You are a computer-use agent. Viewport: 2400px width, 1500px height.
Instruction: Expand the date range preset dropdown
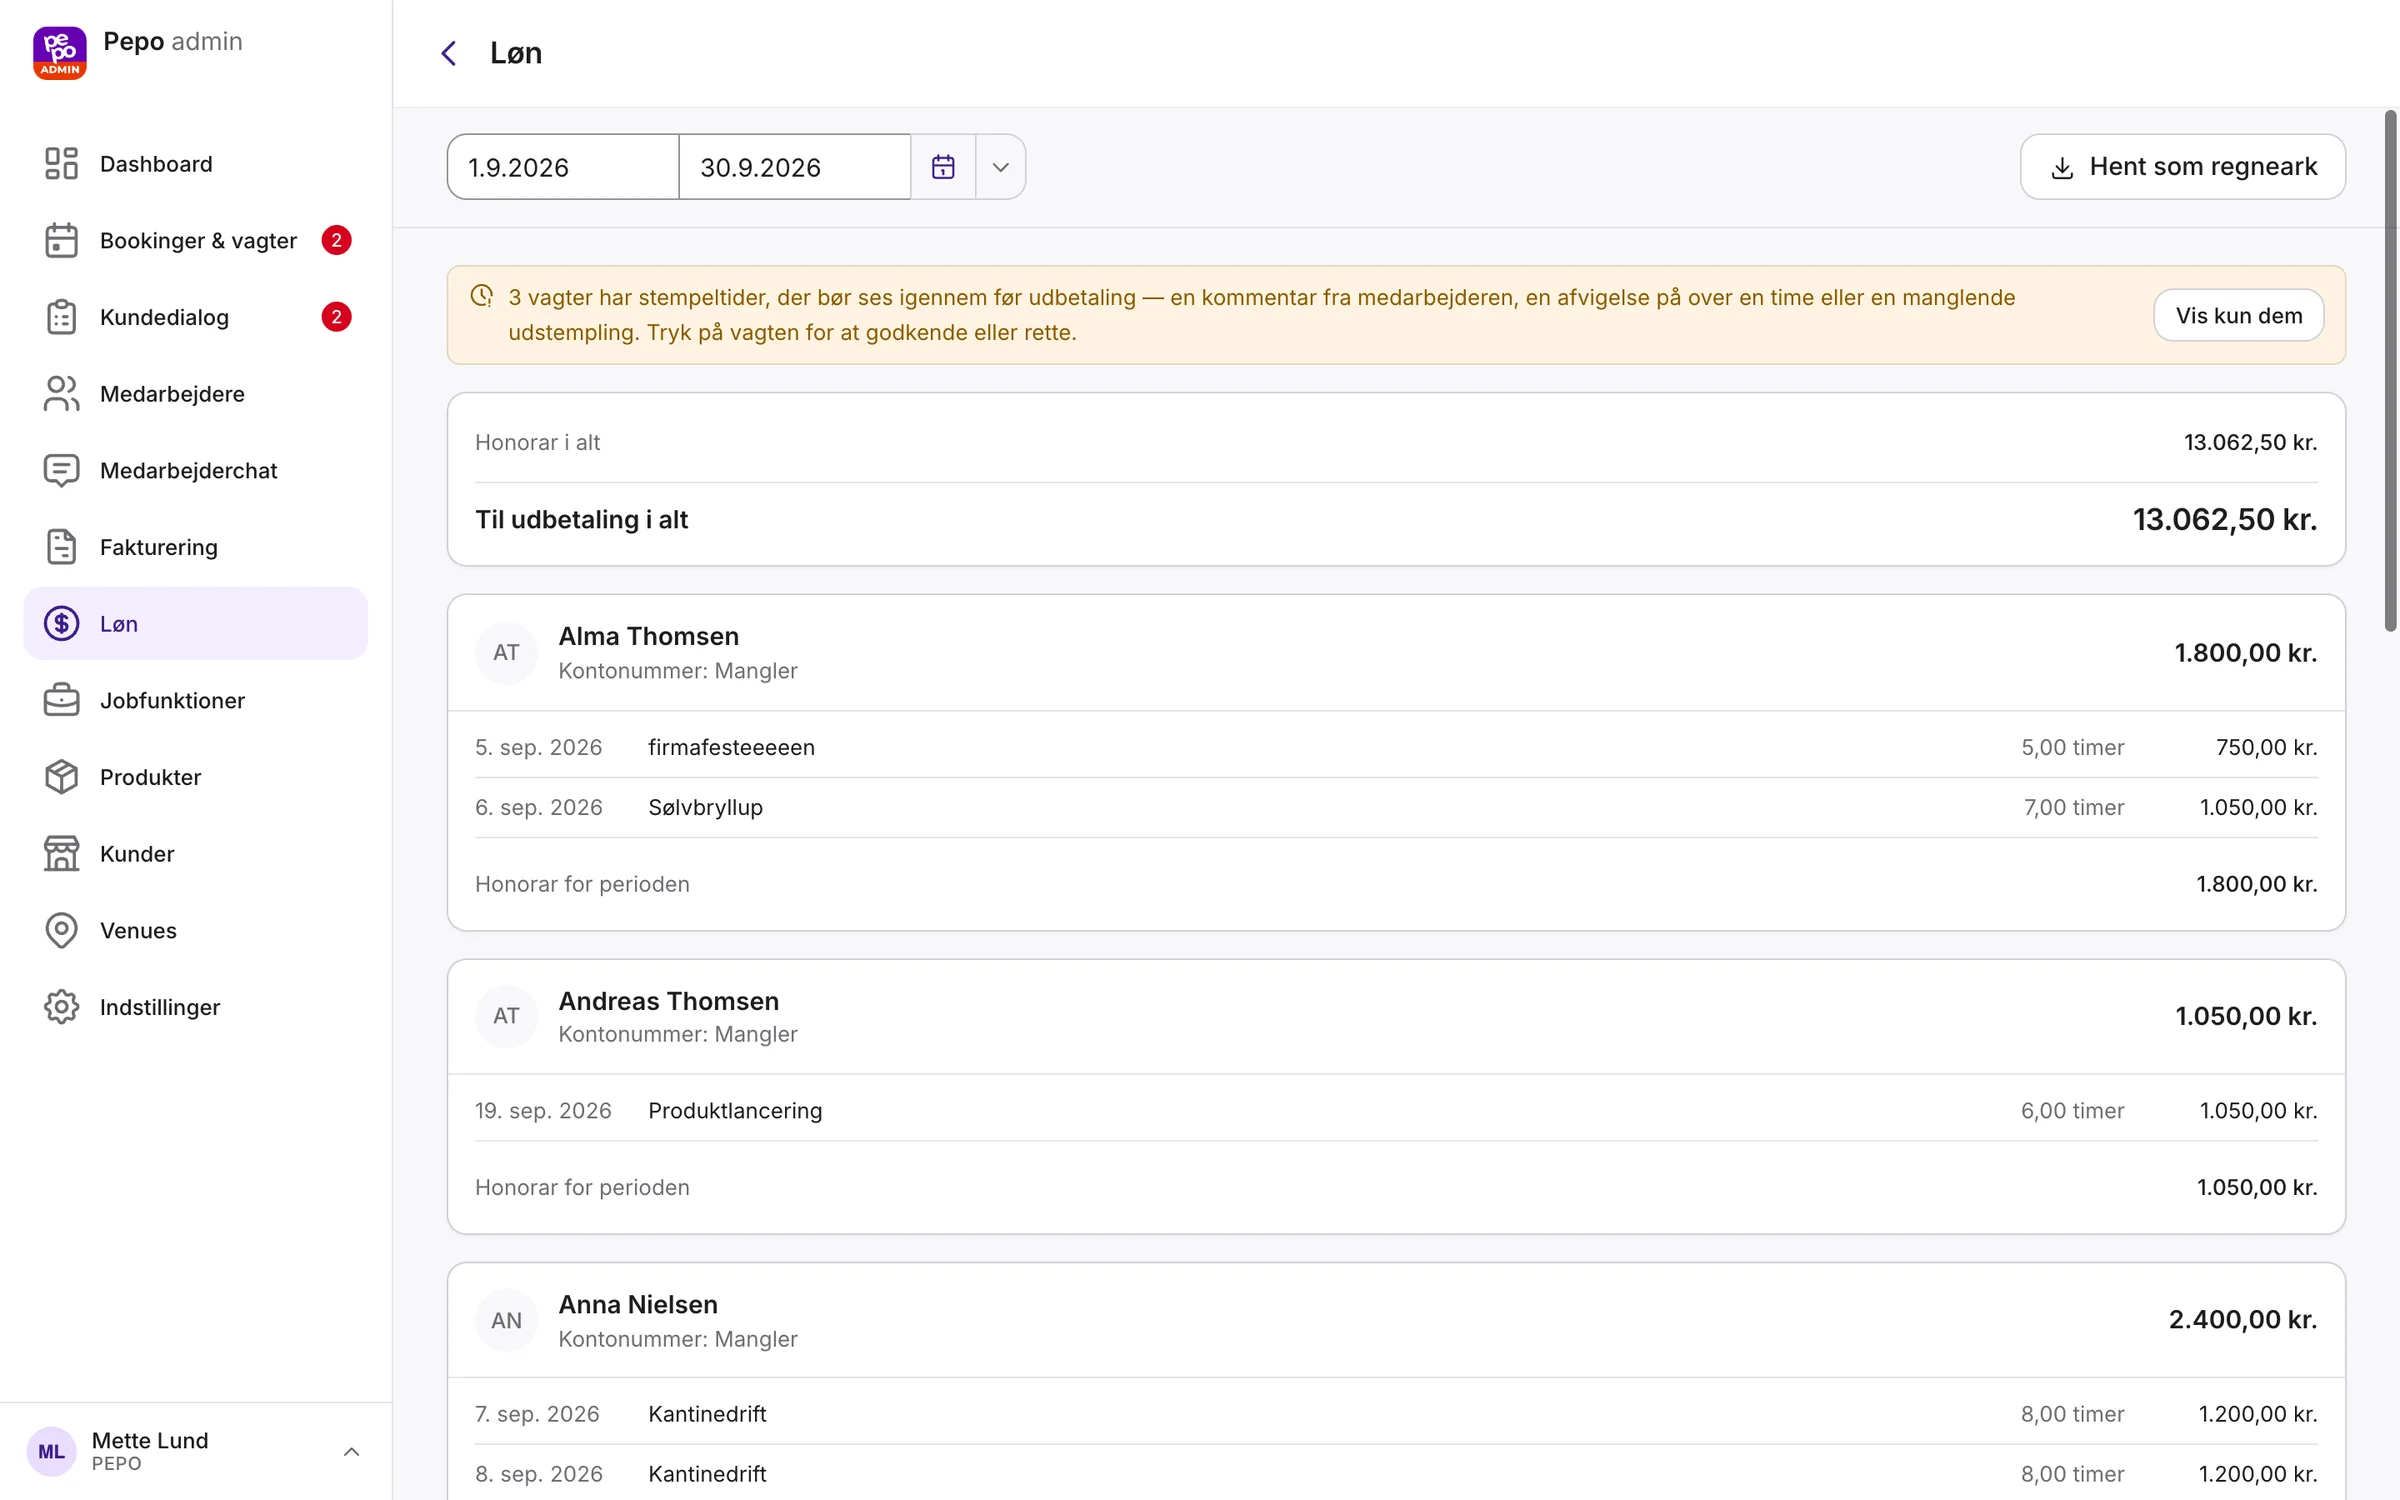point(1000,167)
